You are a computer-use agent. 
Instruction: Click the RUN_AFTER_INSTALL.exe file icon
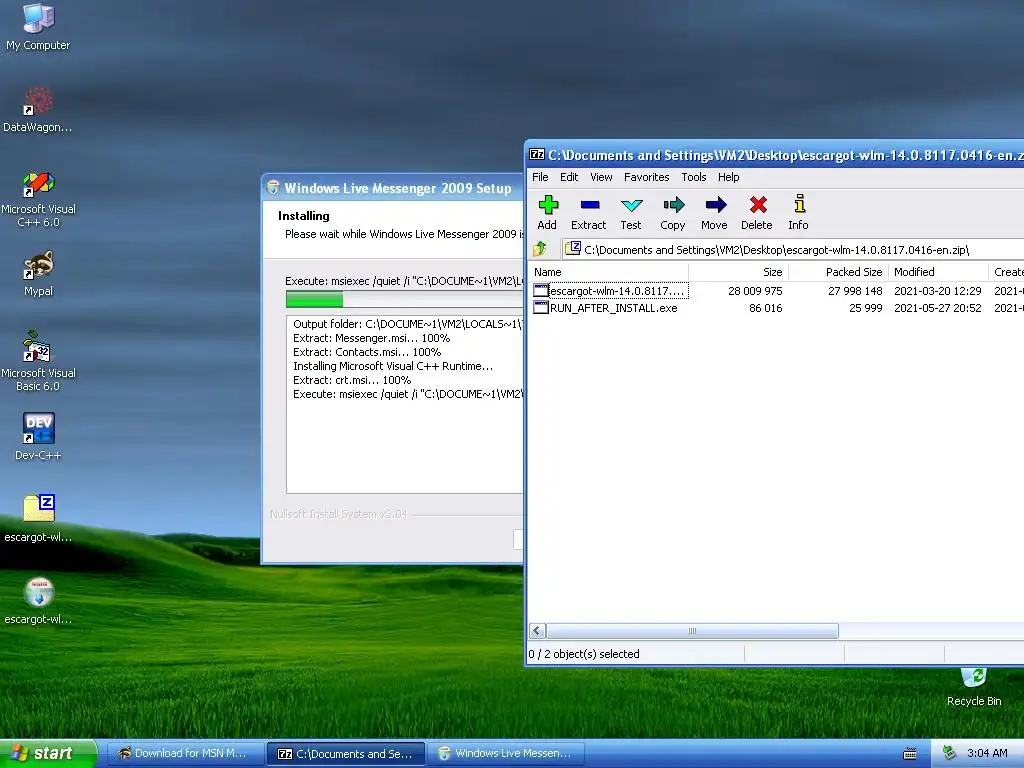pyautogui.click(x=541, y=308)
